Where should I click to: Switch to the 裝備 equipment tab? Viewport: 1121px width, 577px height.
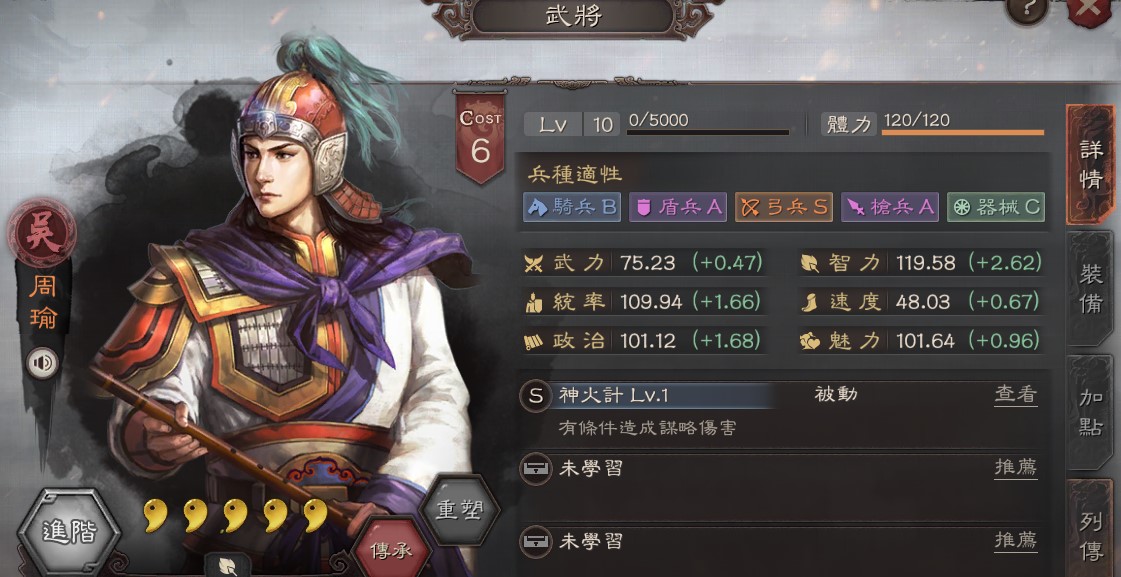(1090, 290)
